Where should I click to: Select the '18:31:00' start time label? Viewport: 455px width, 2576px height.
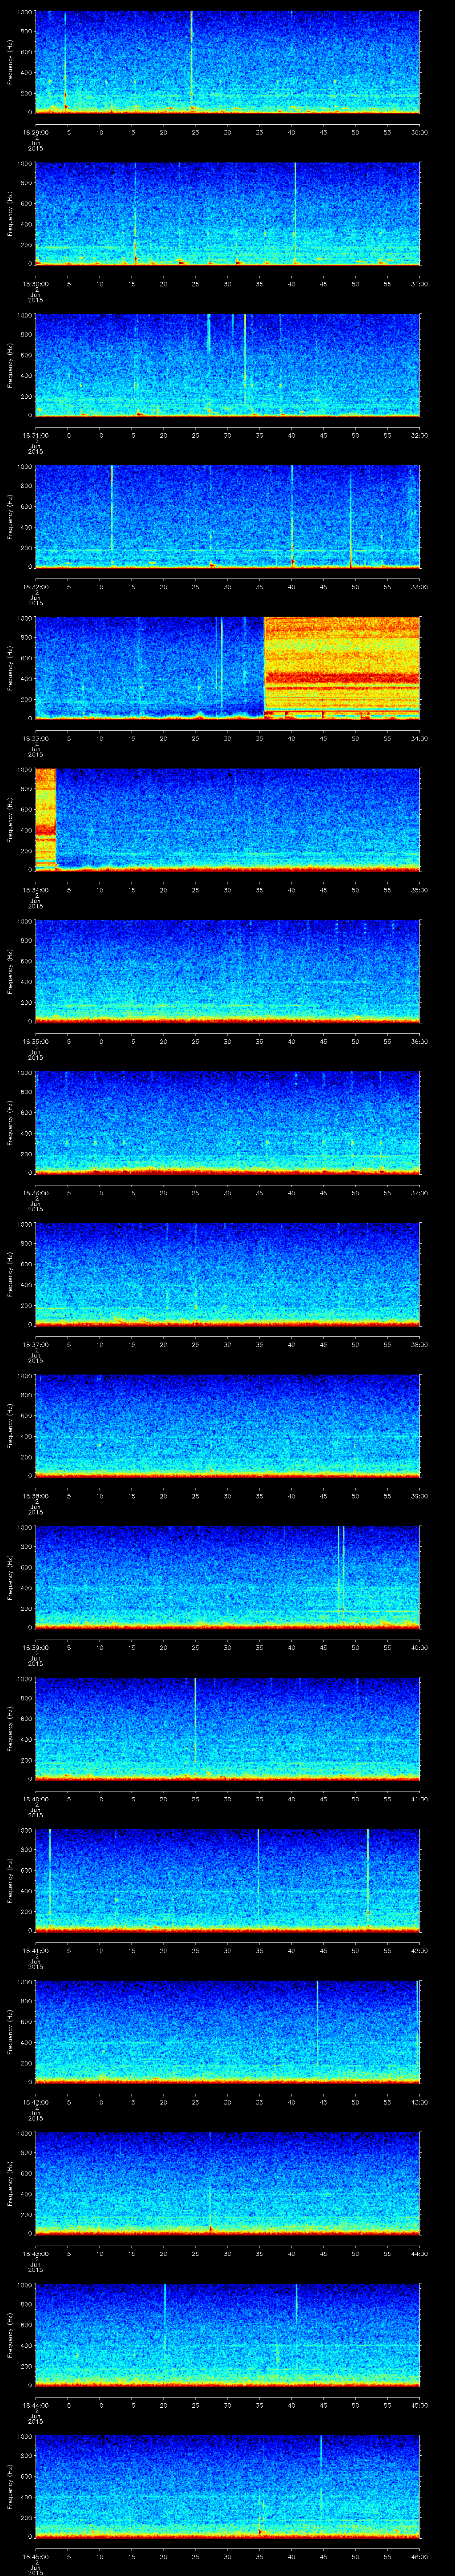35,435
